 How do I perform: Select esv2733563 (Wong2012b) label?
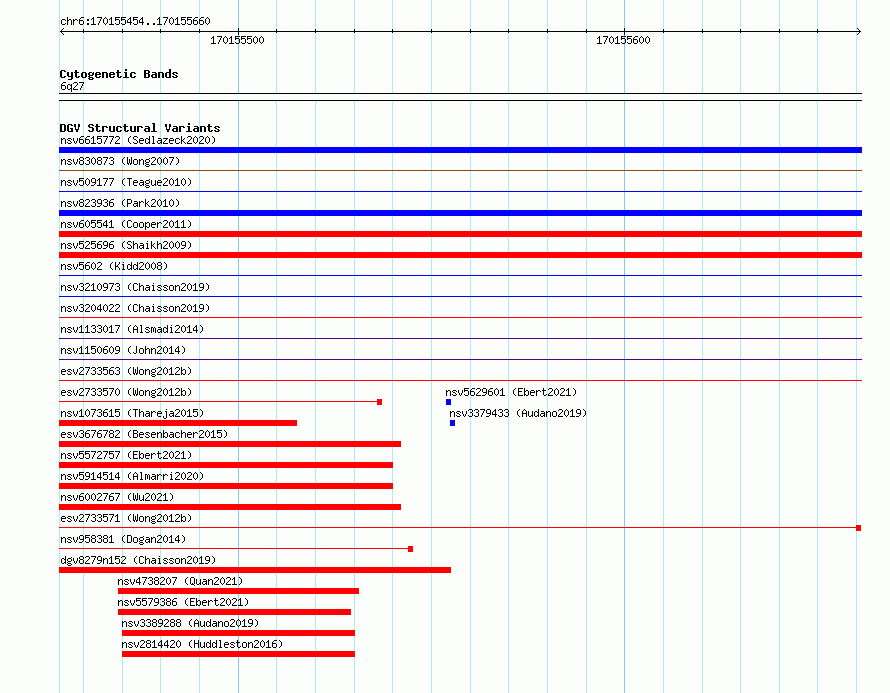pos(126,371)
